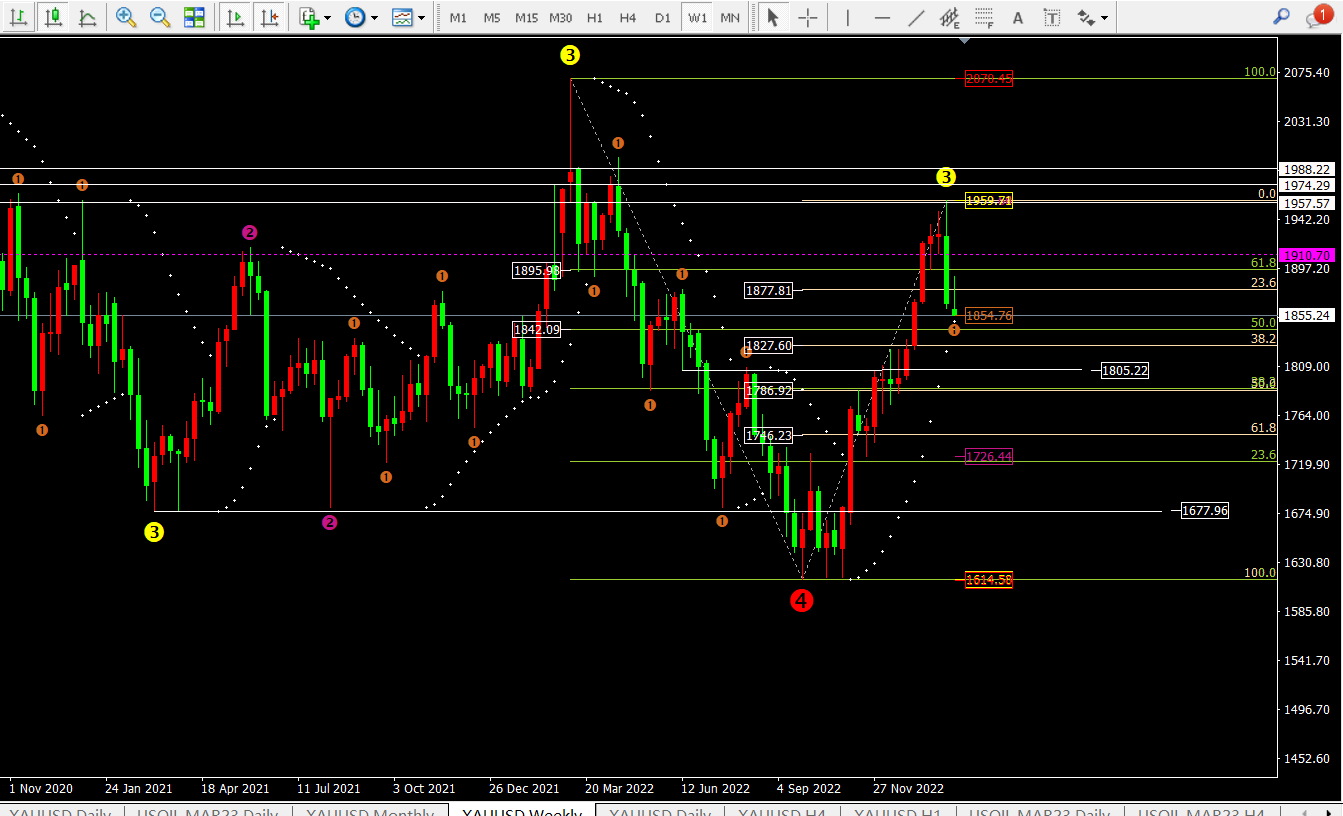Viewport: 1343px width, 816px height.
Task: Open the chart templates icon
Action: click(402, 17)
